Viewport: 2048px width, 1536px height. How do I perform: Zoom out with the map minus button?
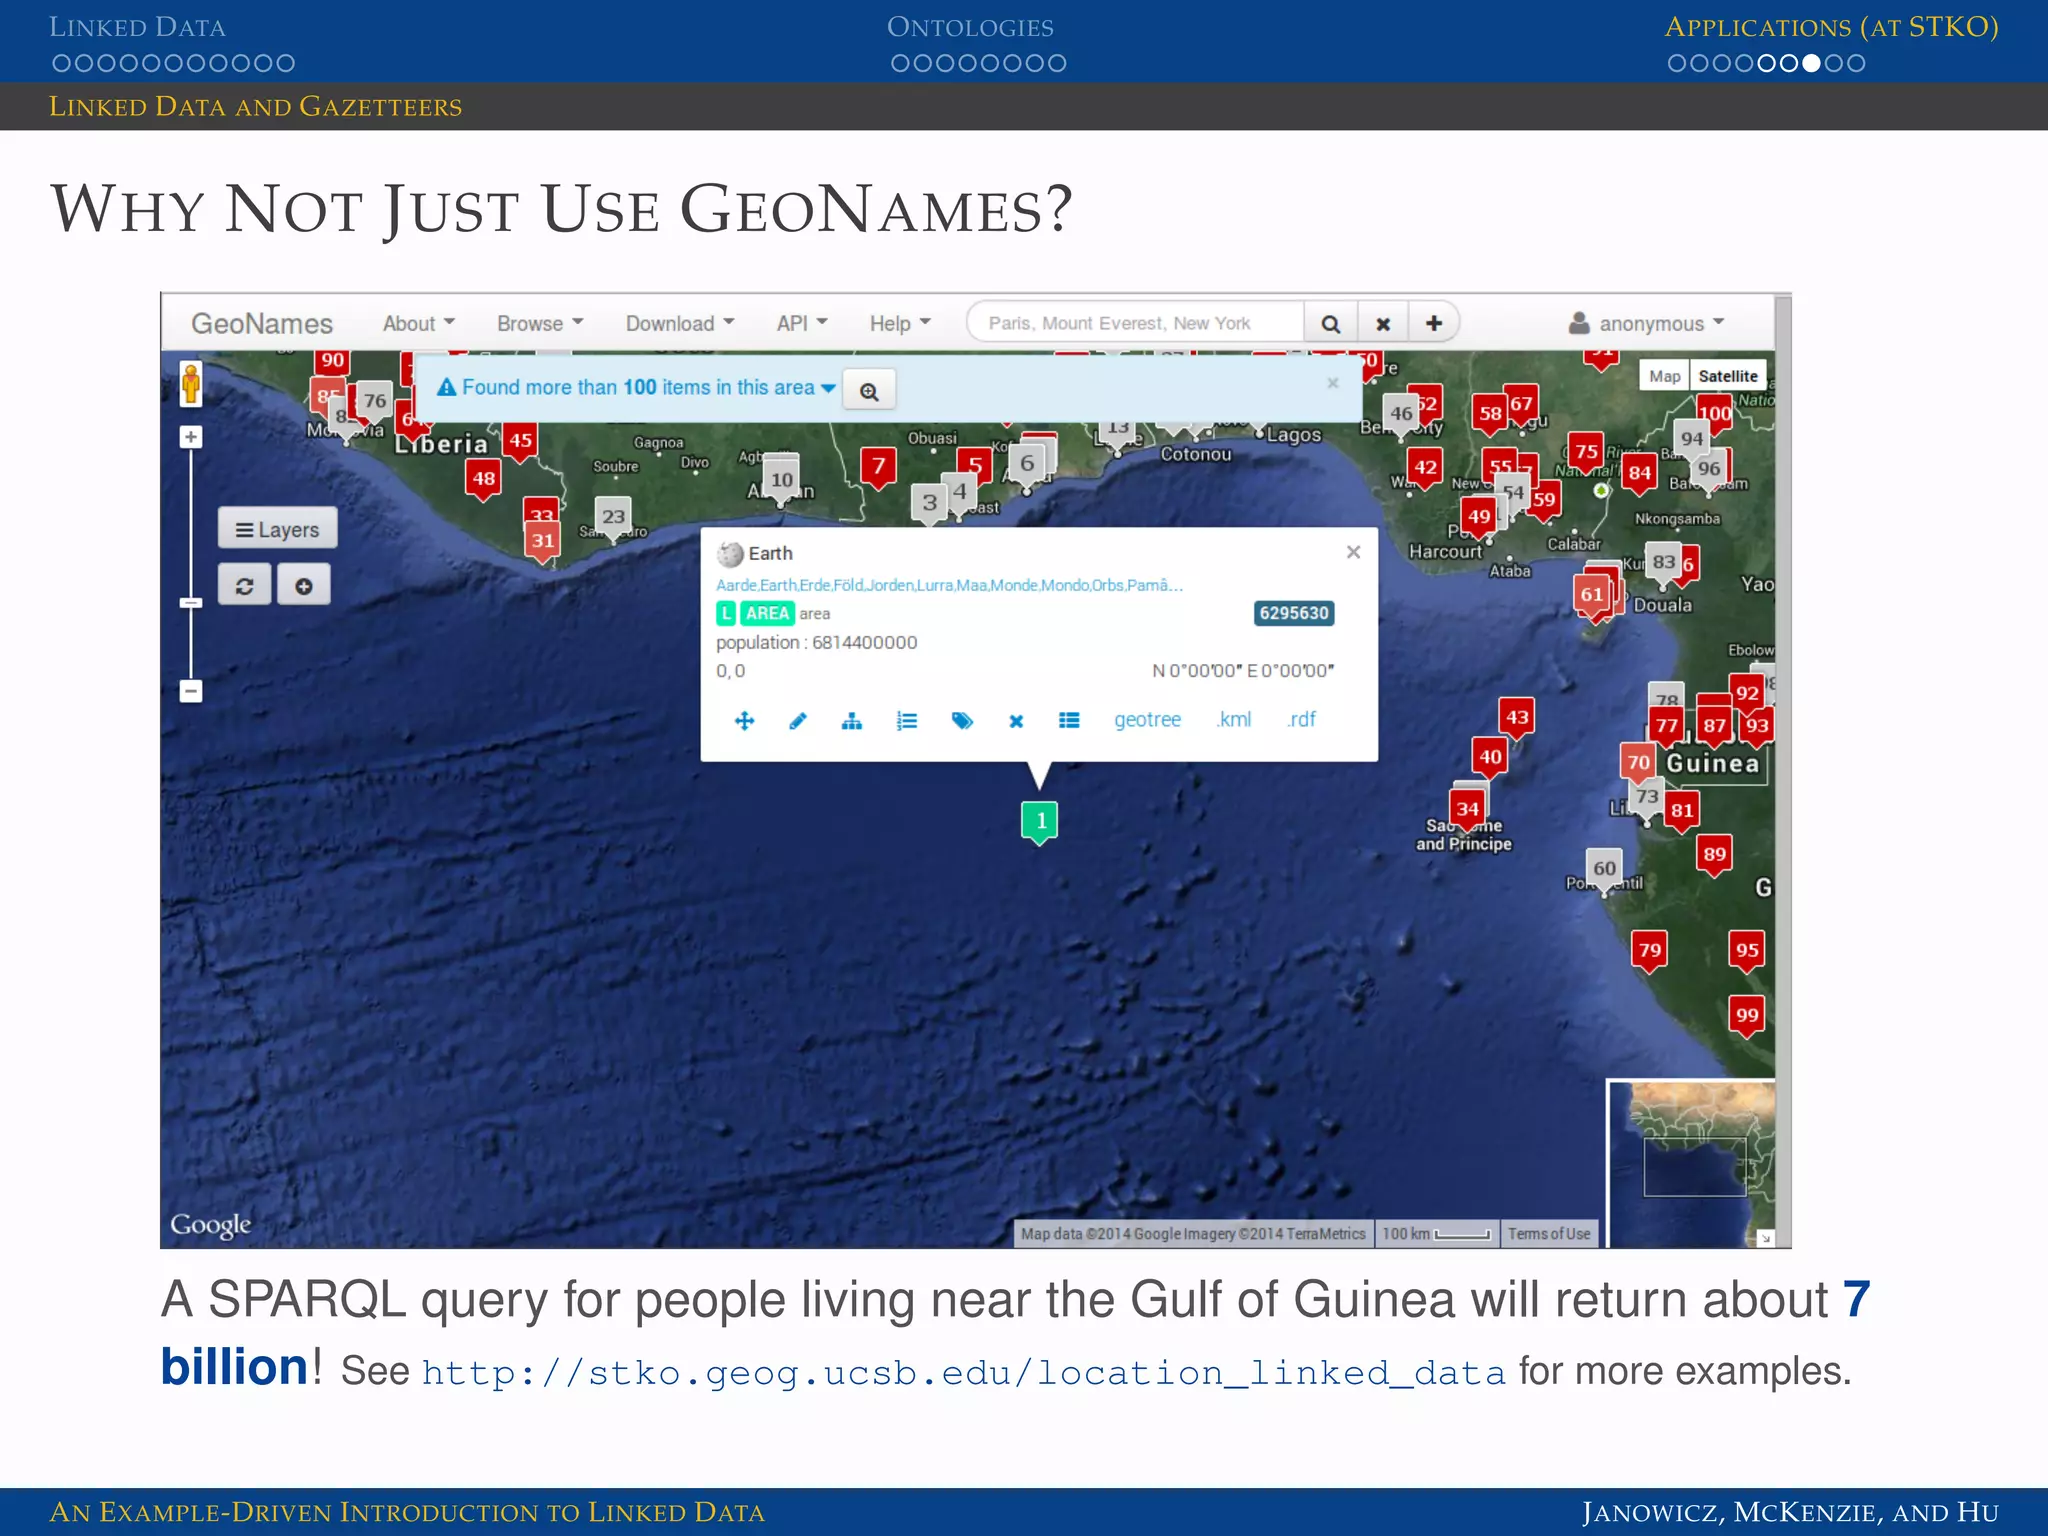coord(191,691)
